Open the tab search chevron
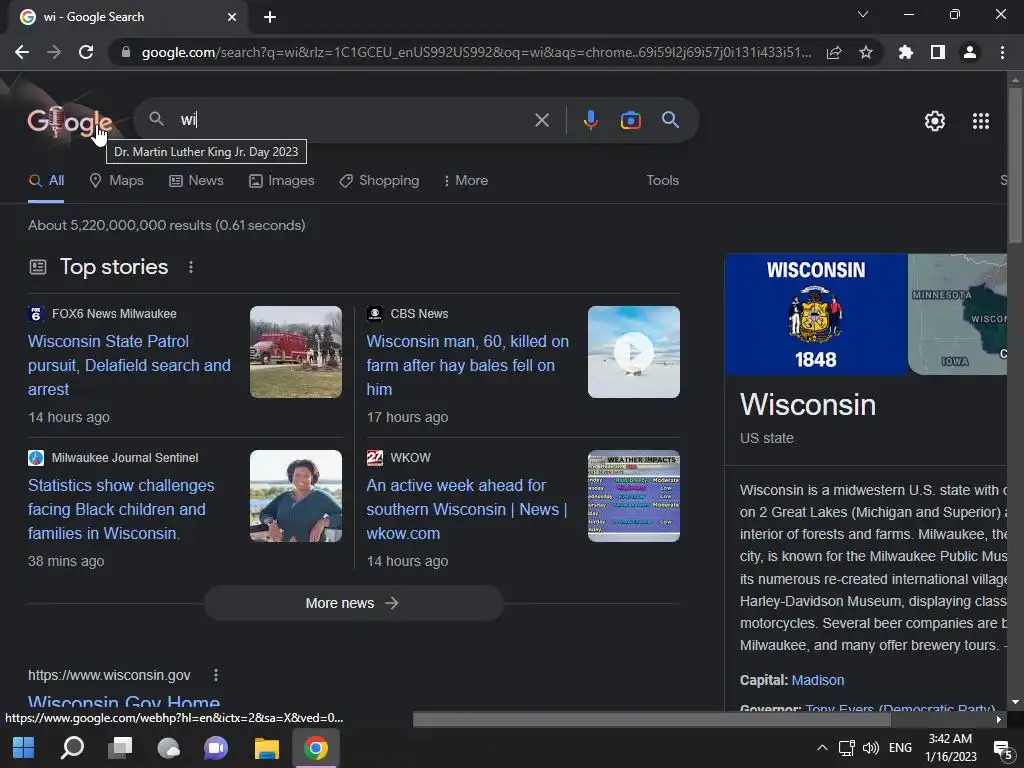This screenshot has height=768, width=1024. (x=863, y=14)
